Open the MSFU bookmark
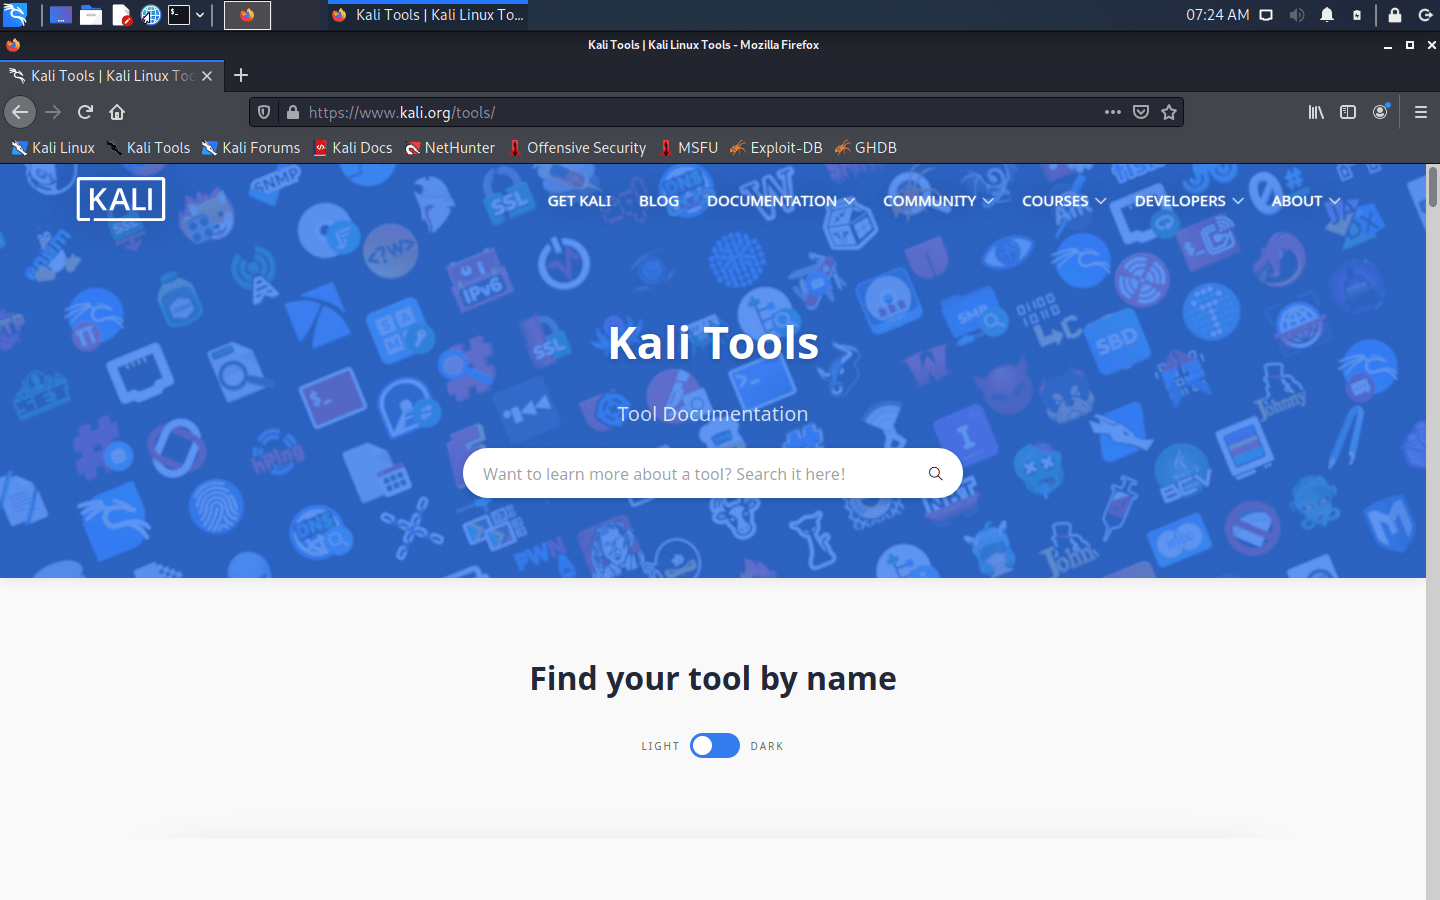Screen dimensions: 1440x900 tap(689, 148)
